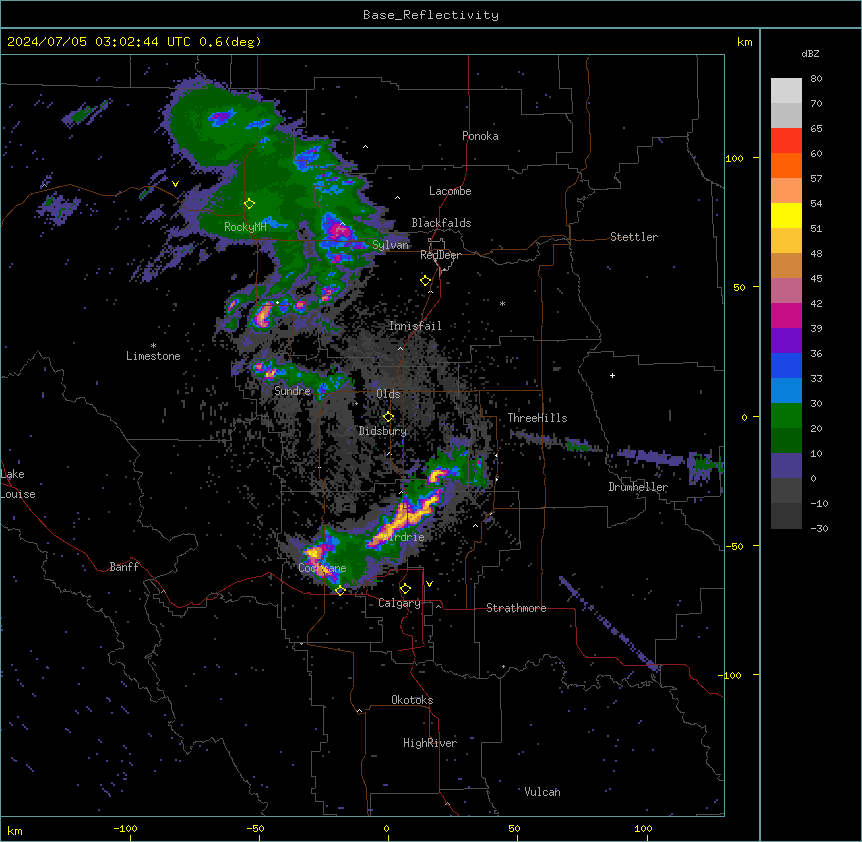This screenshot has height=842, width=862.
Task: Select the Innisfail city label
Action: [x=415, y=326]
